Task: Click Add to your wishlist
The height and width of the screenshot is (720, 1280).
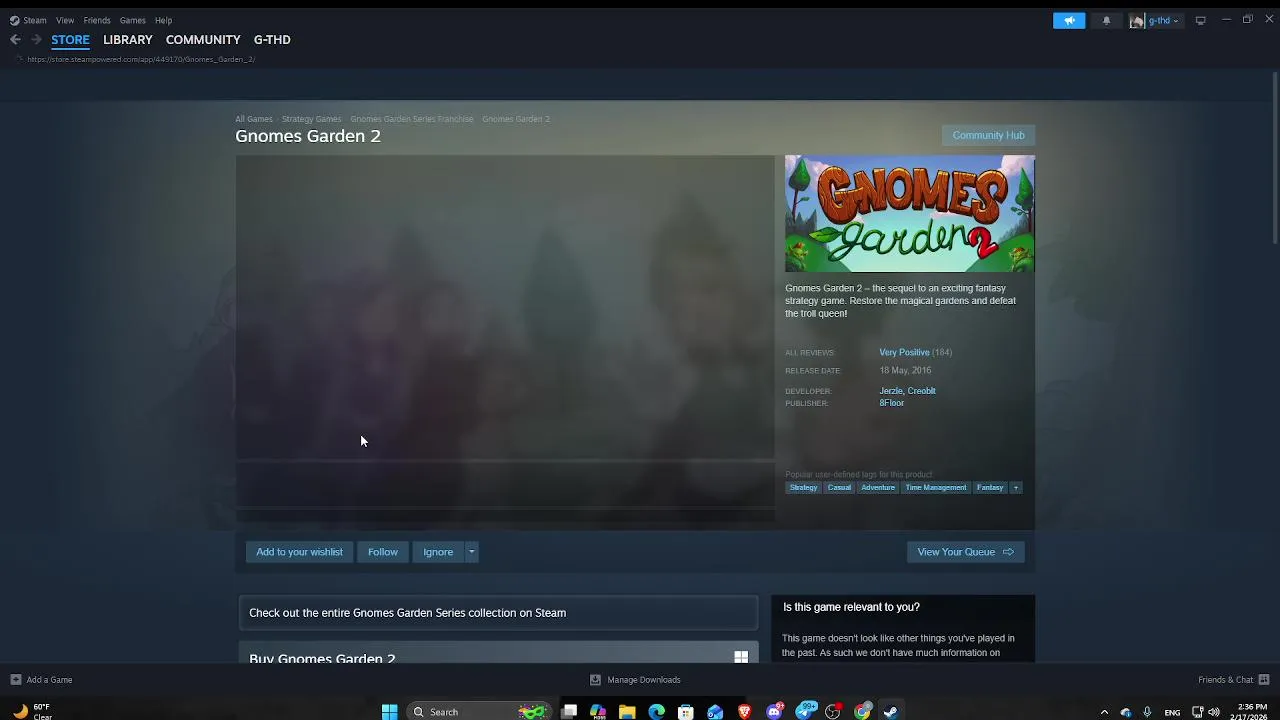Action: click(x=299, y=552)
